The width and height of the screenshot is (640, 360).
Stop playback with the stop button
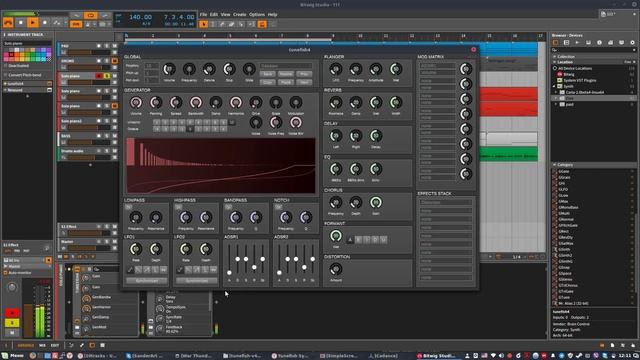(21, 22)
